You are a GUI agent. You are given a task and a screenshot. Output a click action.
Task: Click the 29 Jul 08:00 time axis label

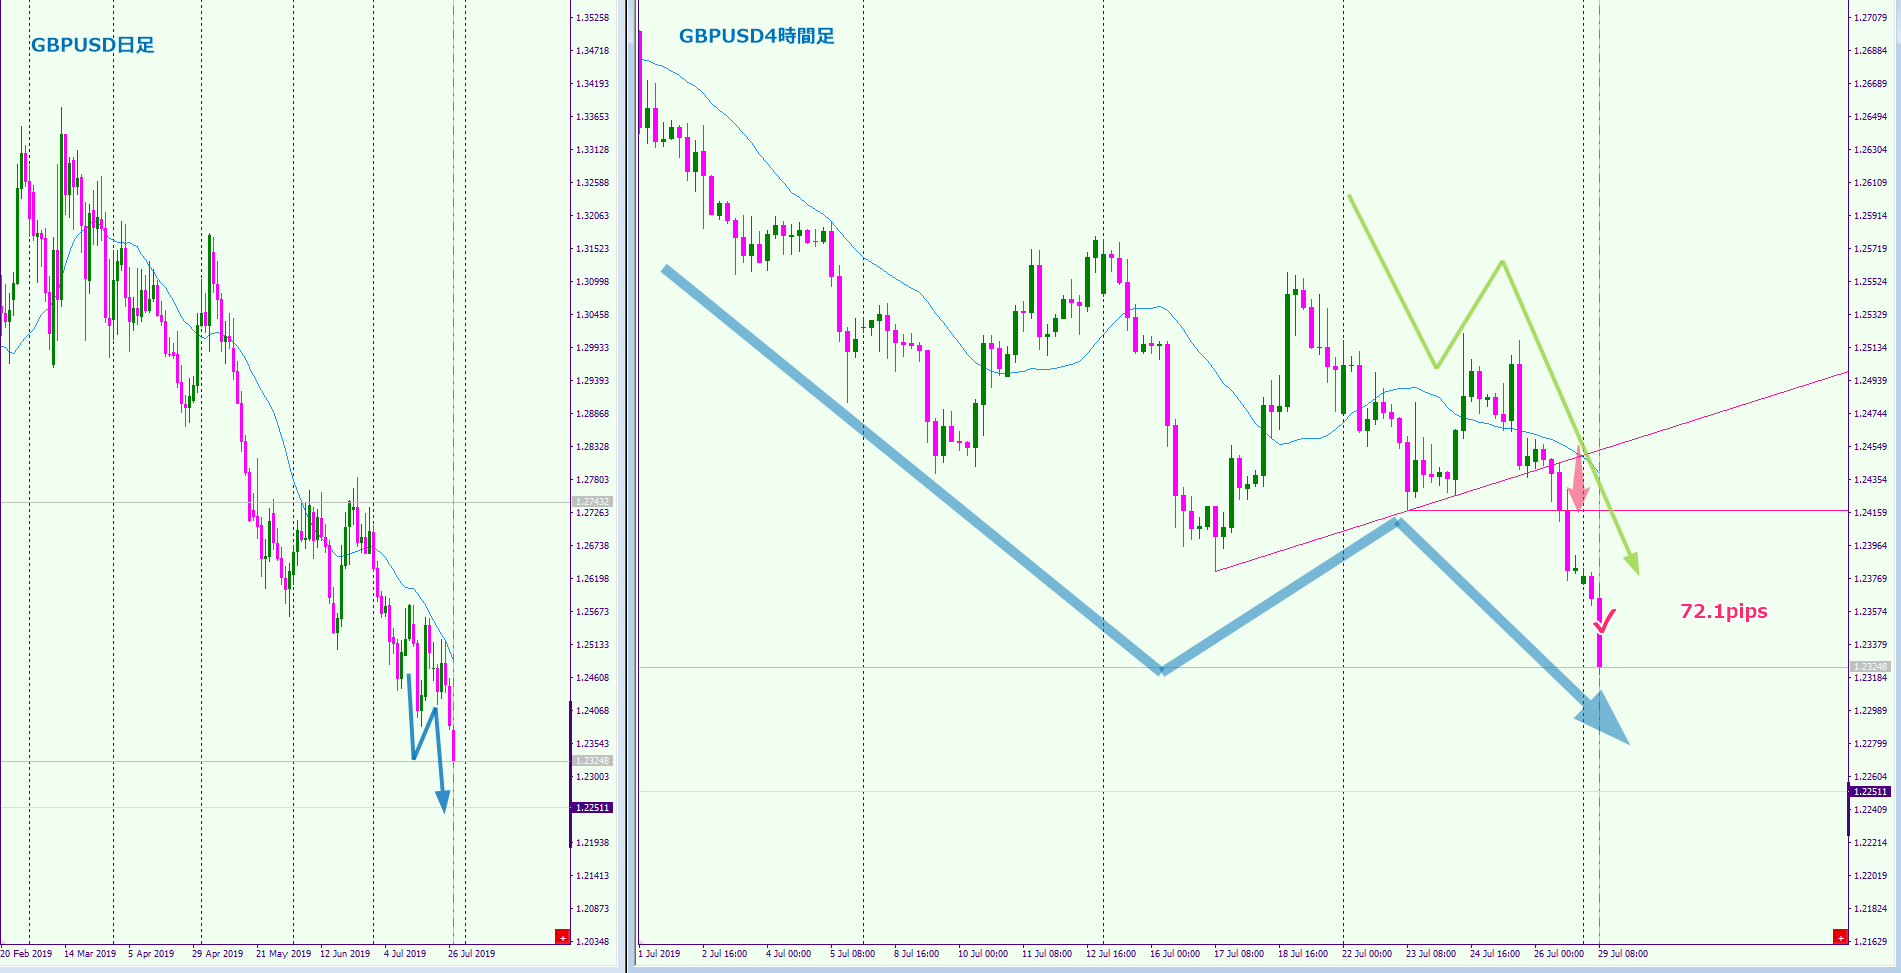tap(1623, 954)
